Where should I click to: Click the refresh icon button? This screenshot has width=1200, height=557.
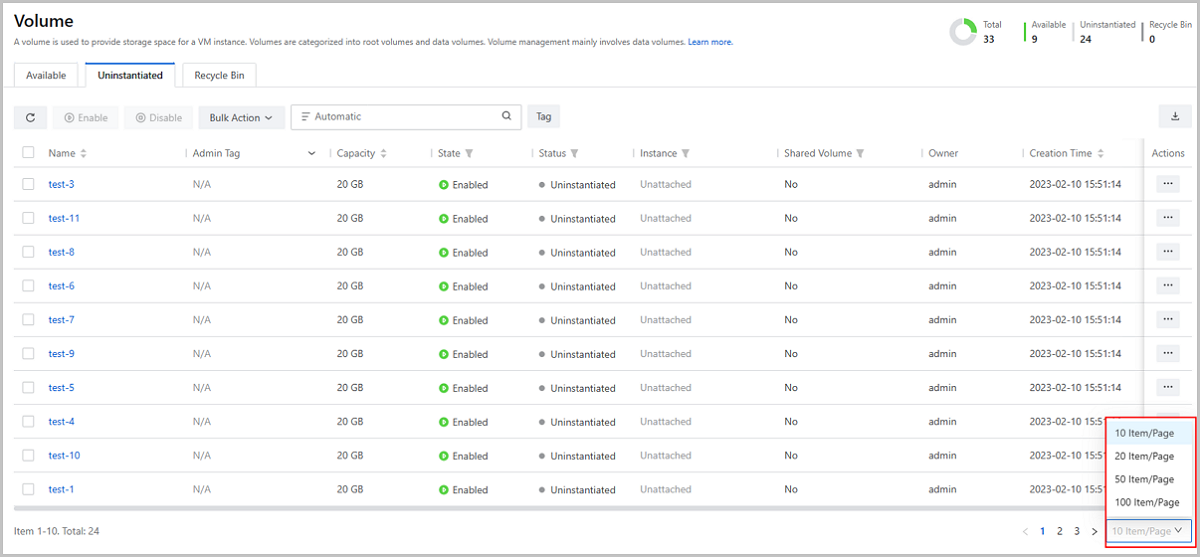[x=30, y=117]
